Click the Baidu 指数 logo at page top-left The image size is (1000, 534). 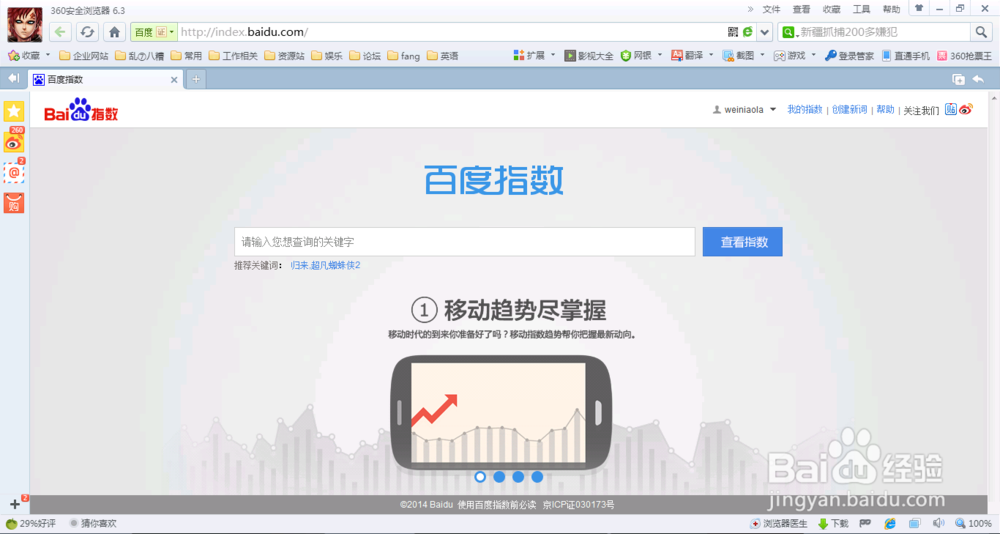pos(81,110)
